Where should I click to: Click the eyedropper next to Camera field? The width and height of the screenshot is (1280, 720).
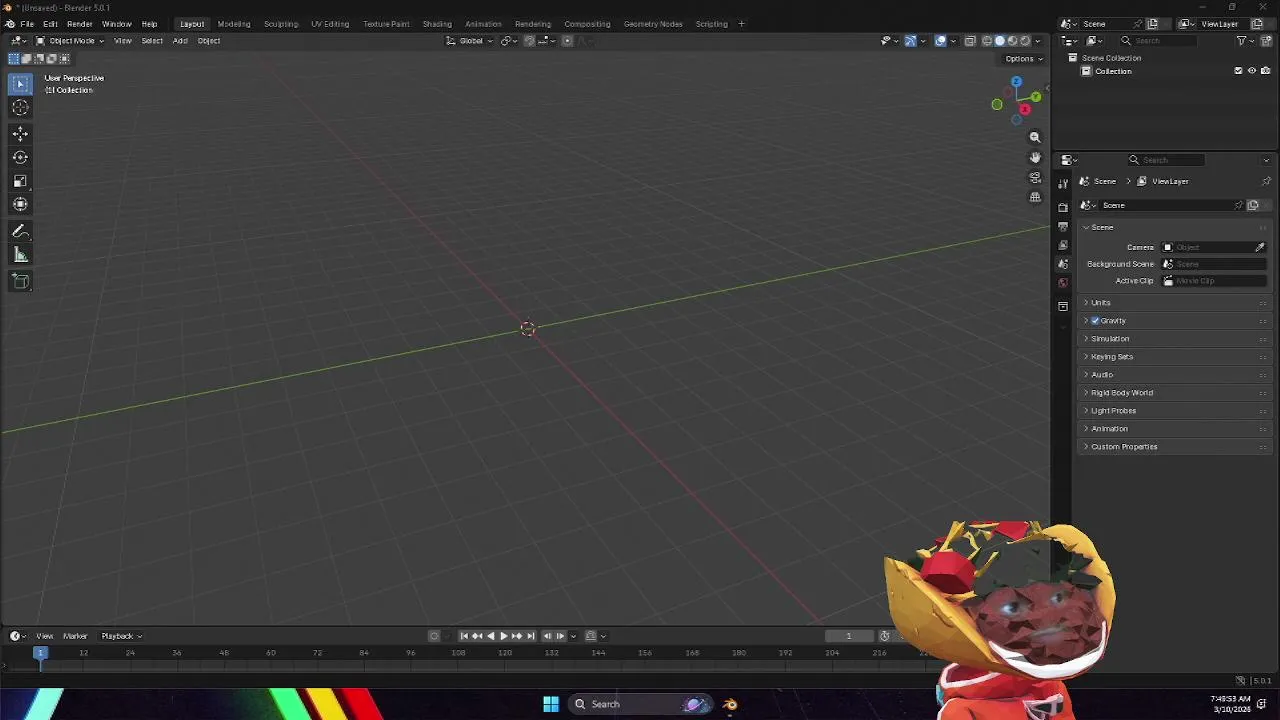1260,247
